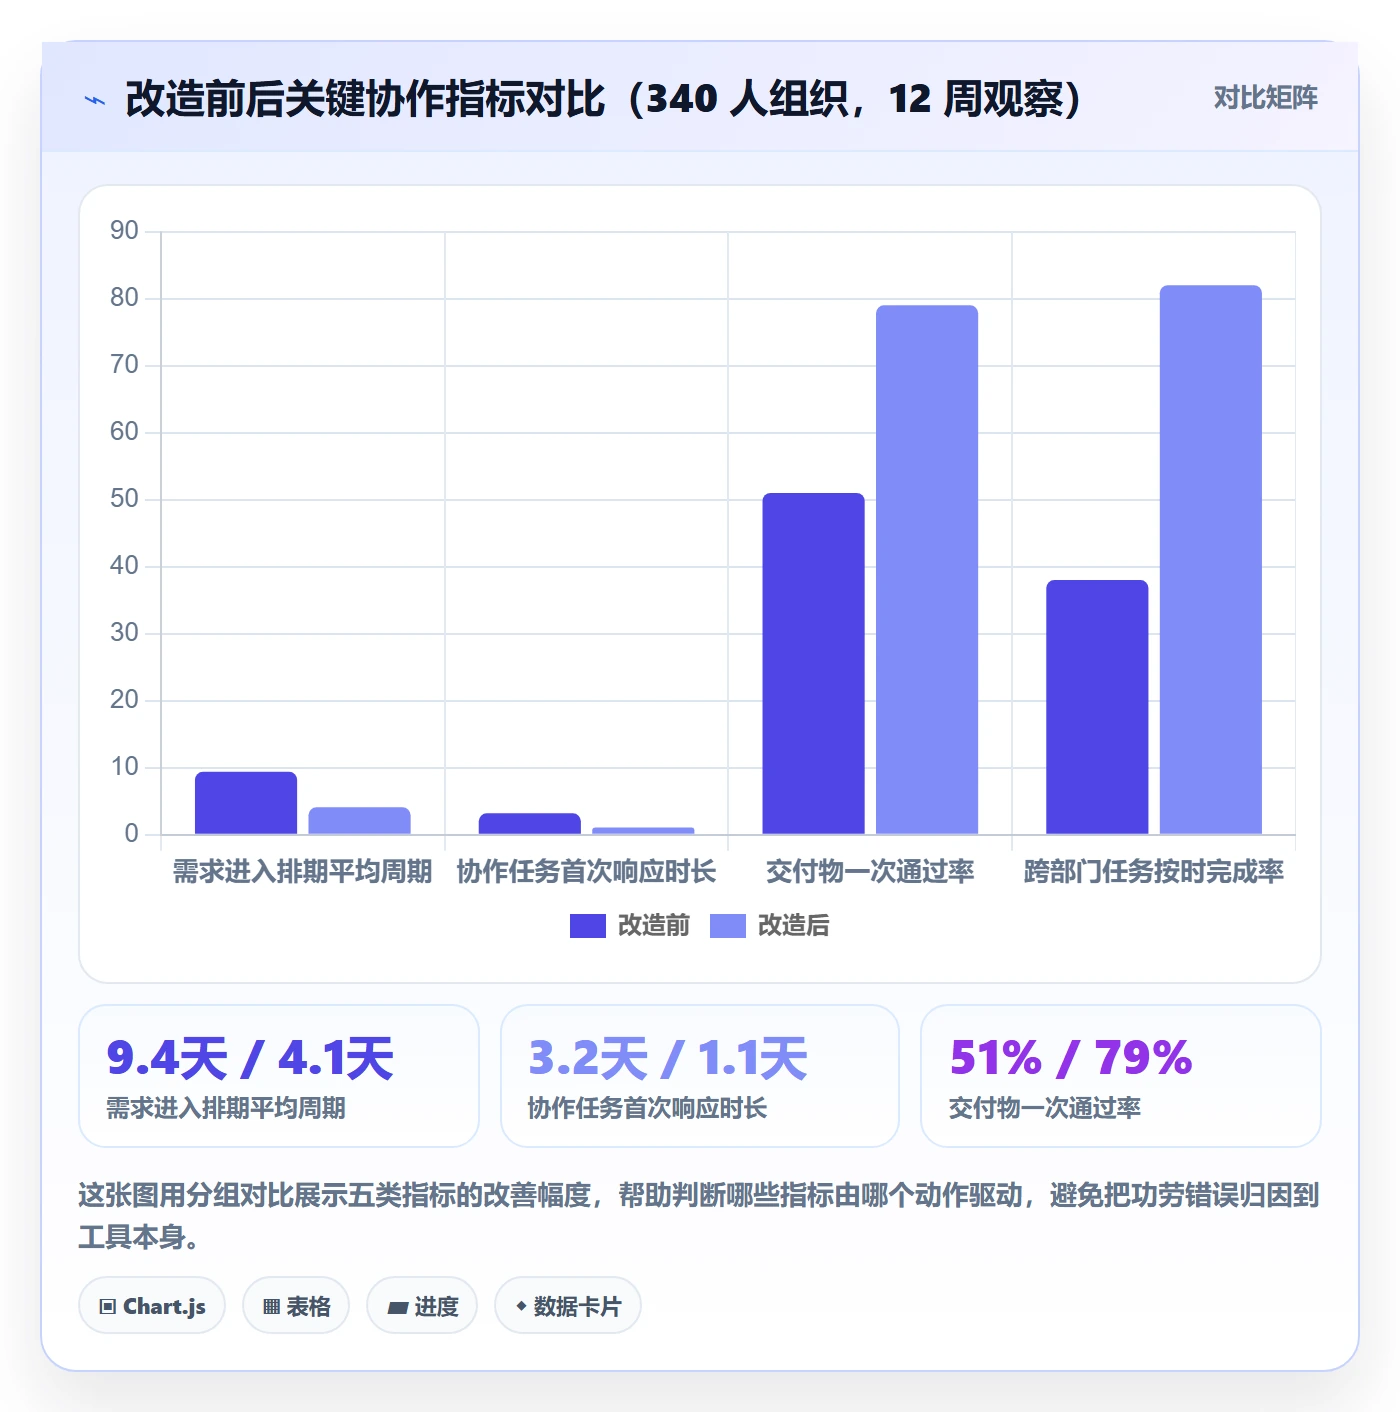The image size is (1400, 1412).
Task: Click the x-axis label 交付物一次通过率
Action: (870, 872)
